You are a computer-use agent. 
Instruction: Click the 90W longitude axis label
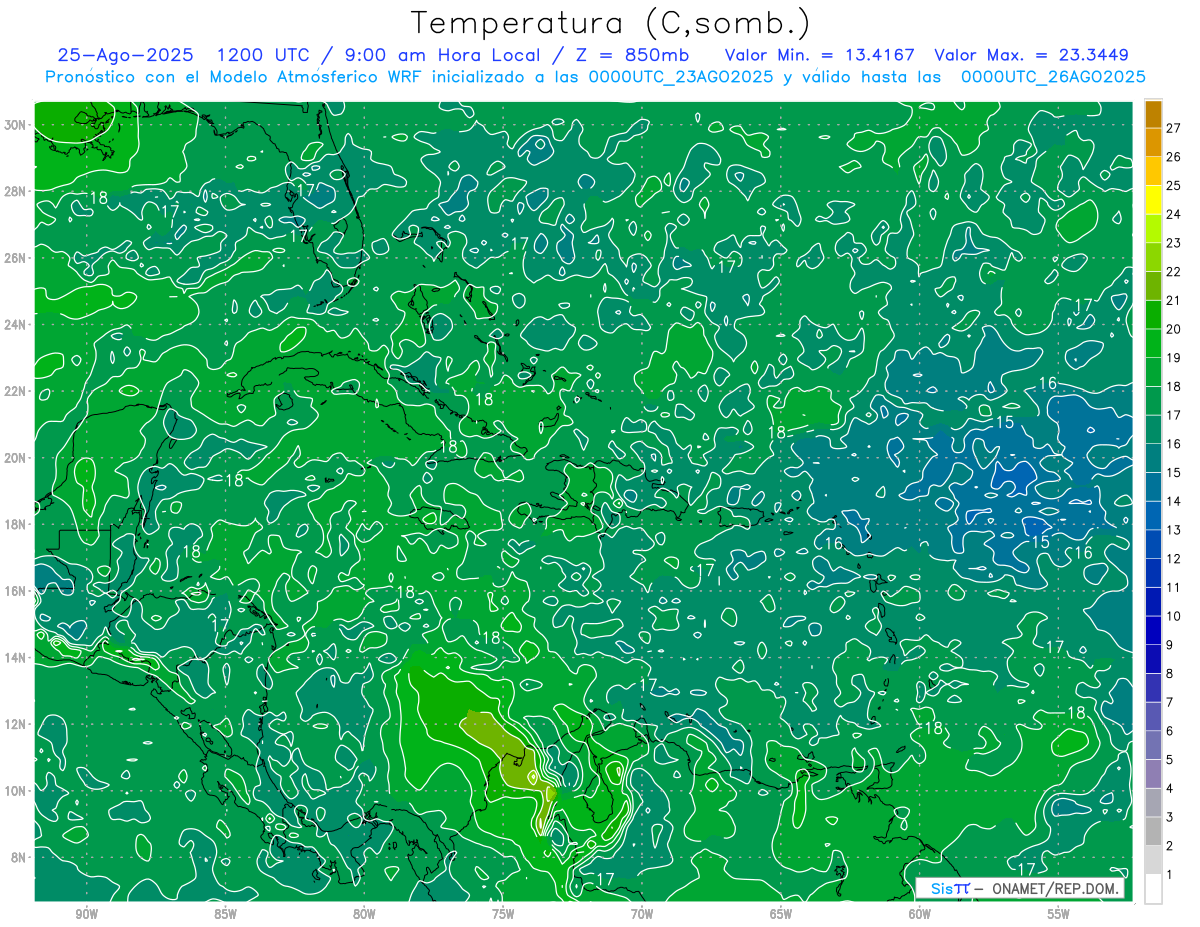tap(87, 915)
